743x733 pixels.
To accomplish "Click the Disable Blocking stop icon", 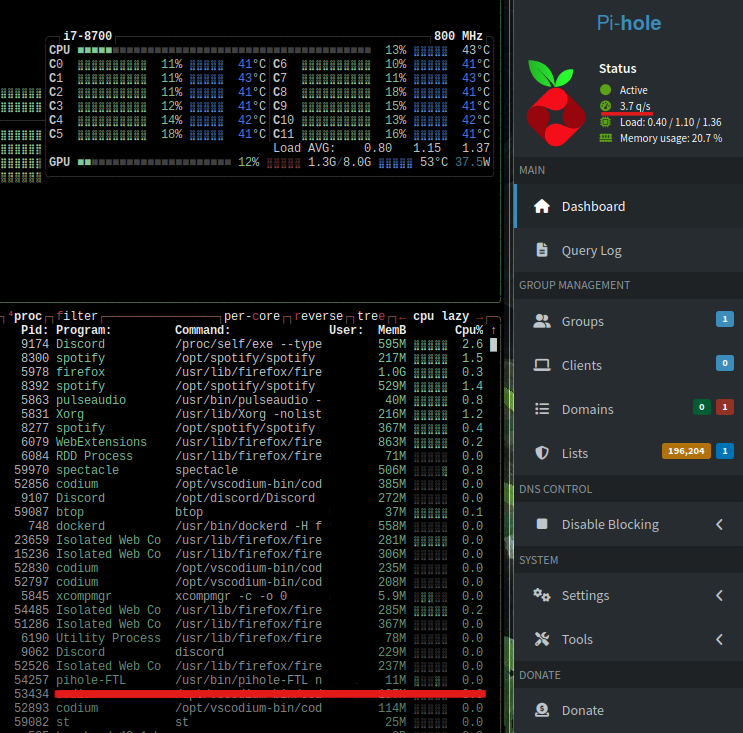I will [x=542, y=524].
